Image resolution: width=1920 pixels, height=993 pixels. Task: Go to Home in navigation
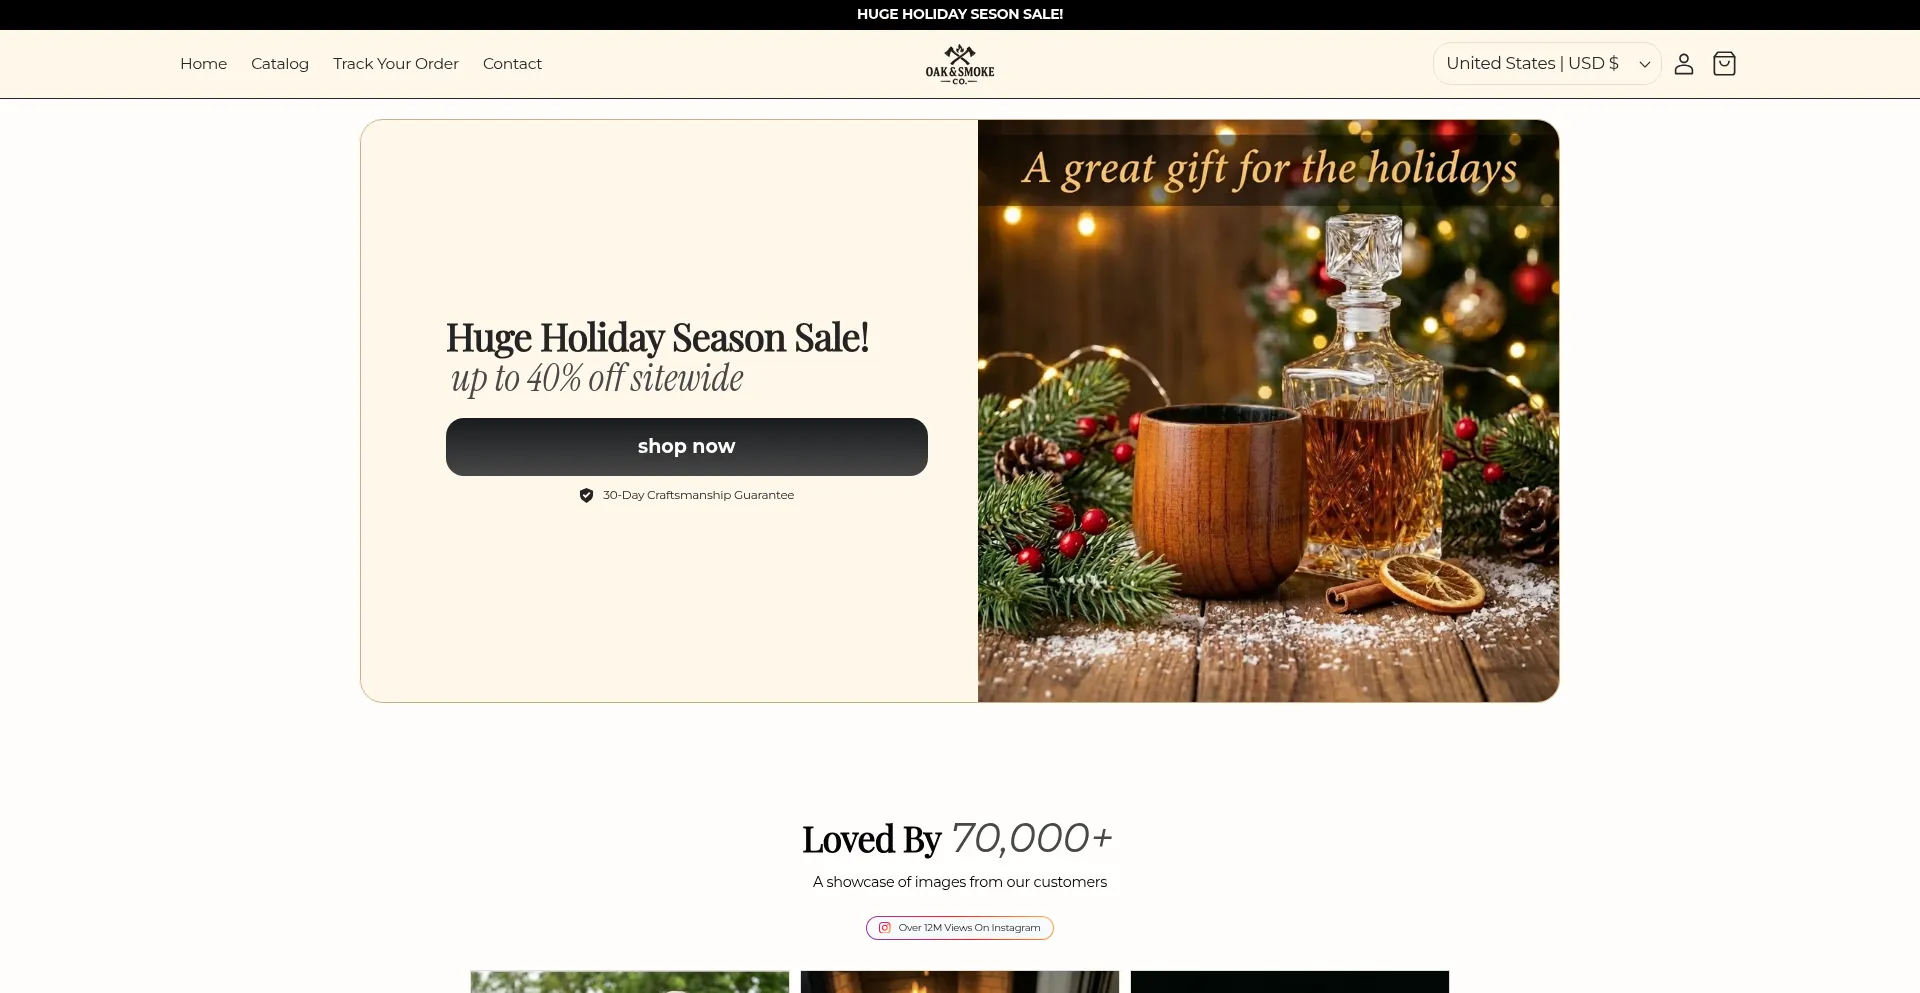click(x=203, y=64)
